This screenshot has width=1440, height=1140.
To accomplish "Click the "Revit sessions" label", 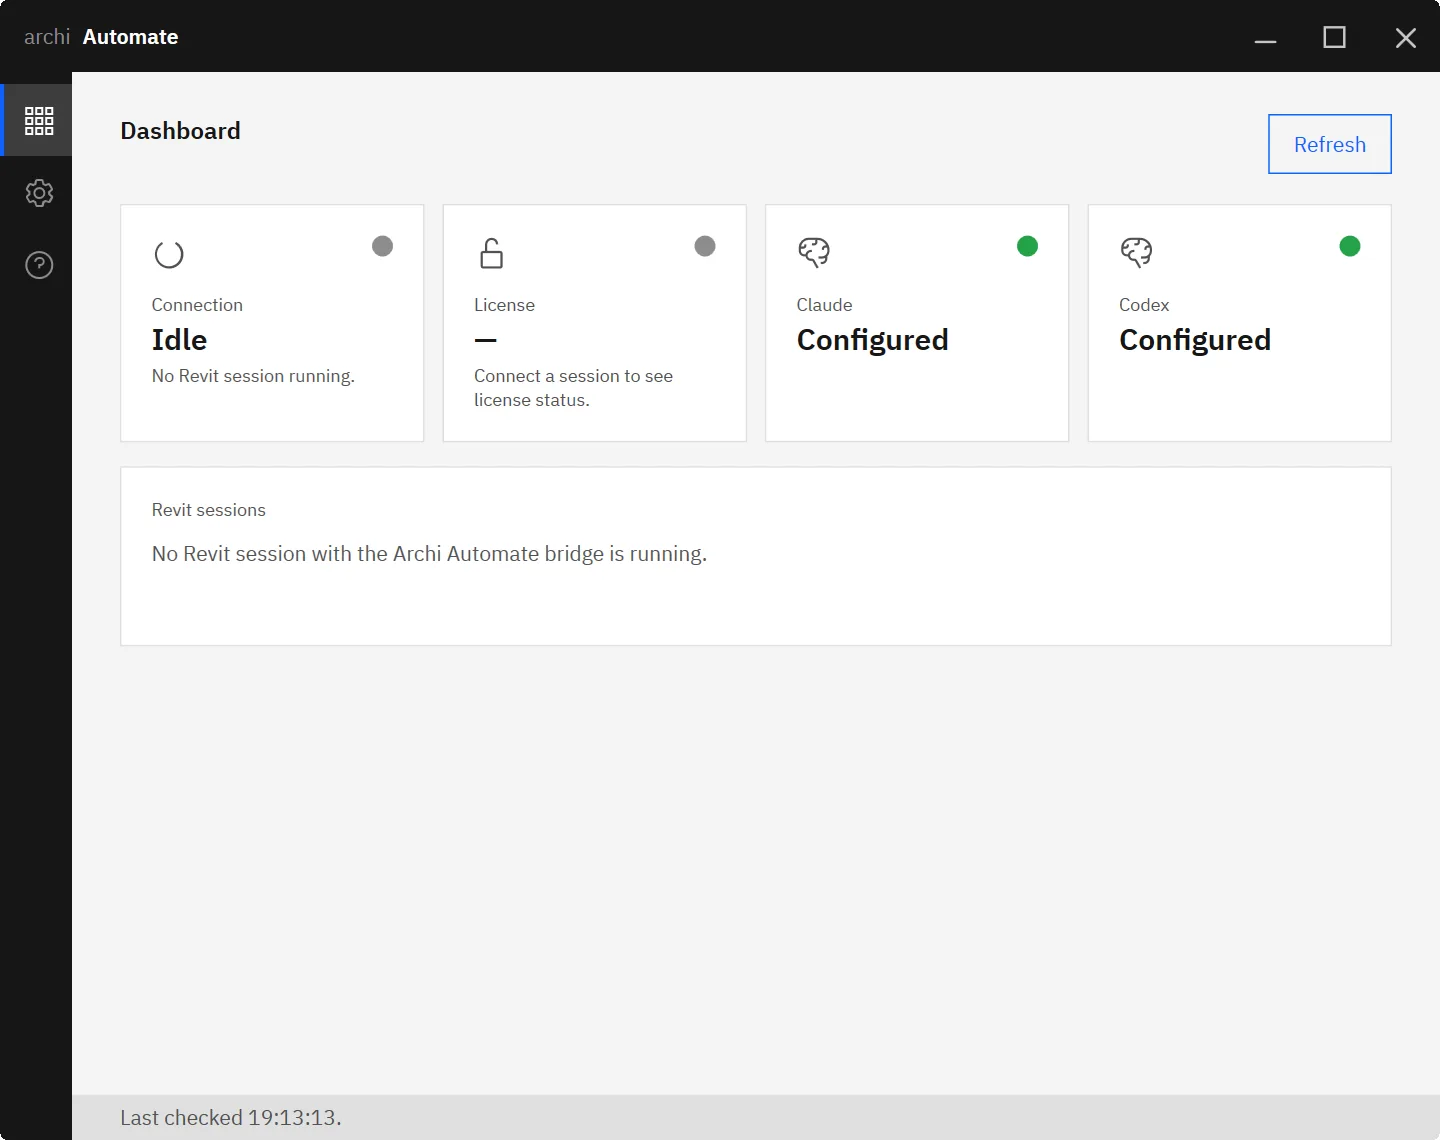I will coord(209,510).
